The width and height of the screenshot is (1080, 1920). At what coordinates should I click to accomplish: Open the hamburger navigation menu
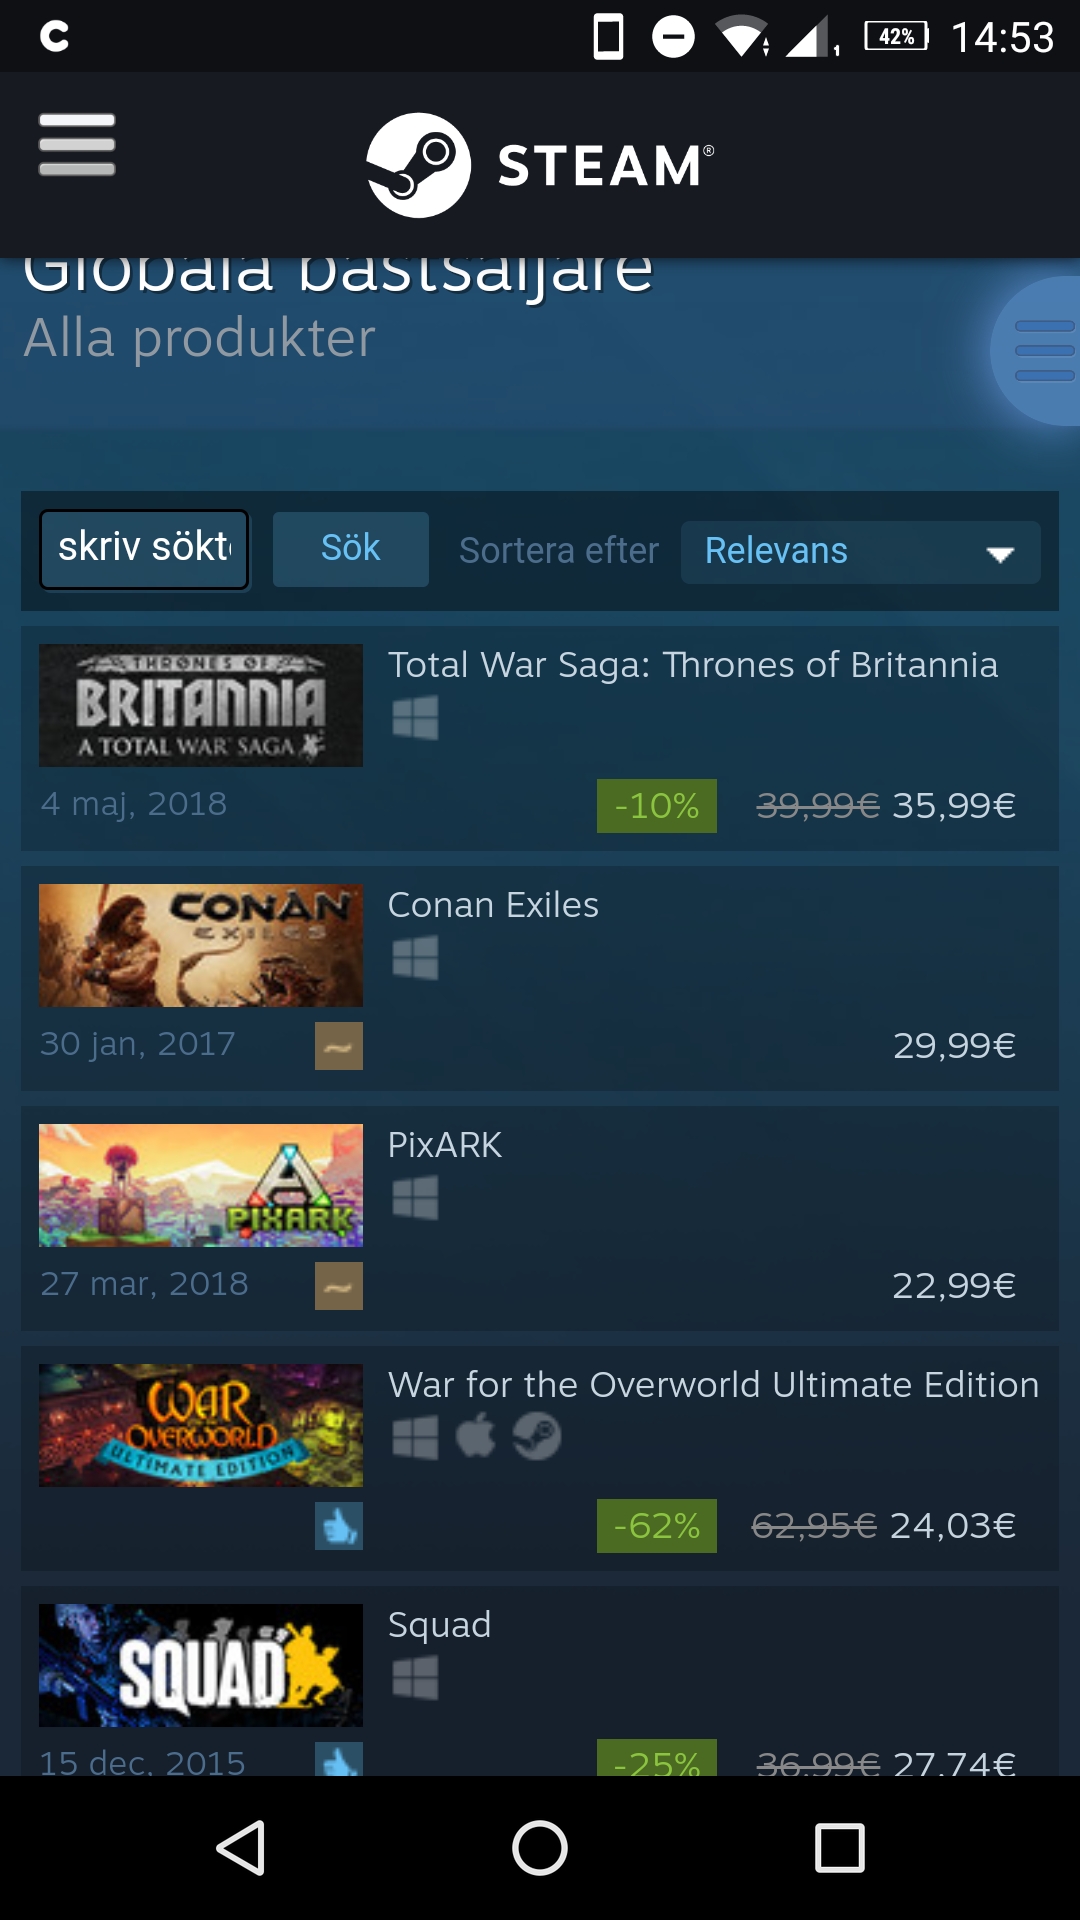77,145
